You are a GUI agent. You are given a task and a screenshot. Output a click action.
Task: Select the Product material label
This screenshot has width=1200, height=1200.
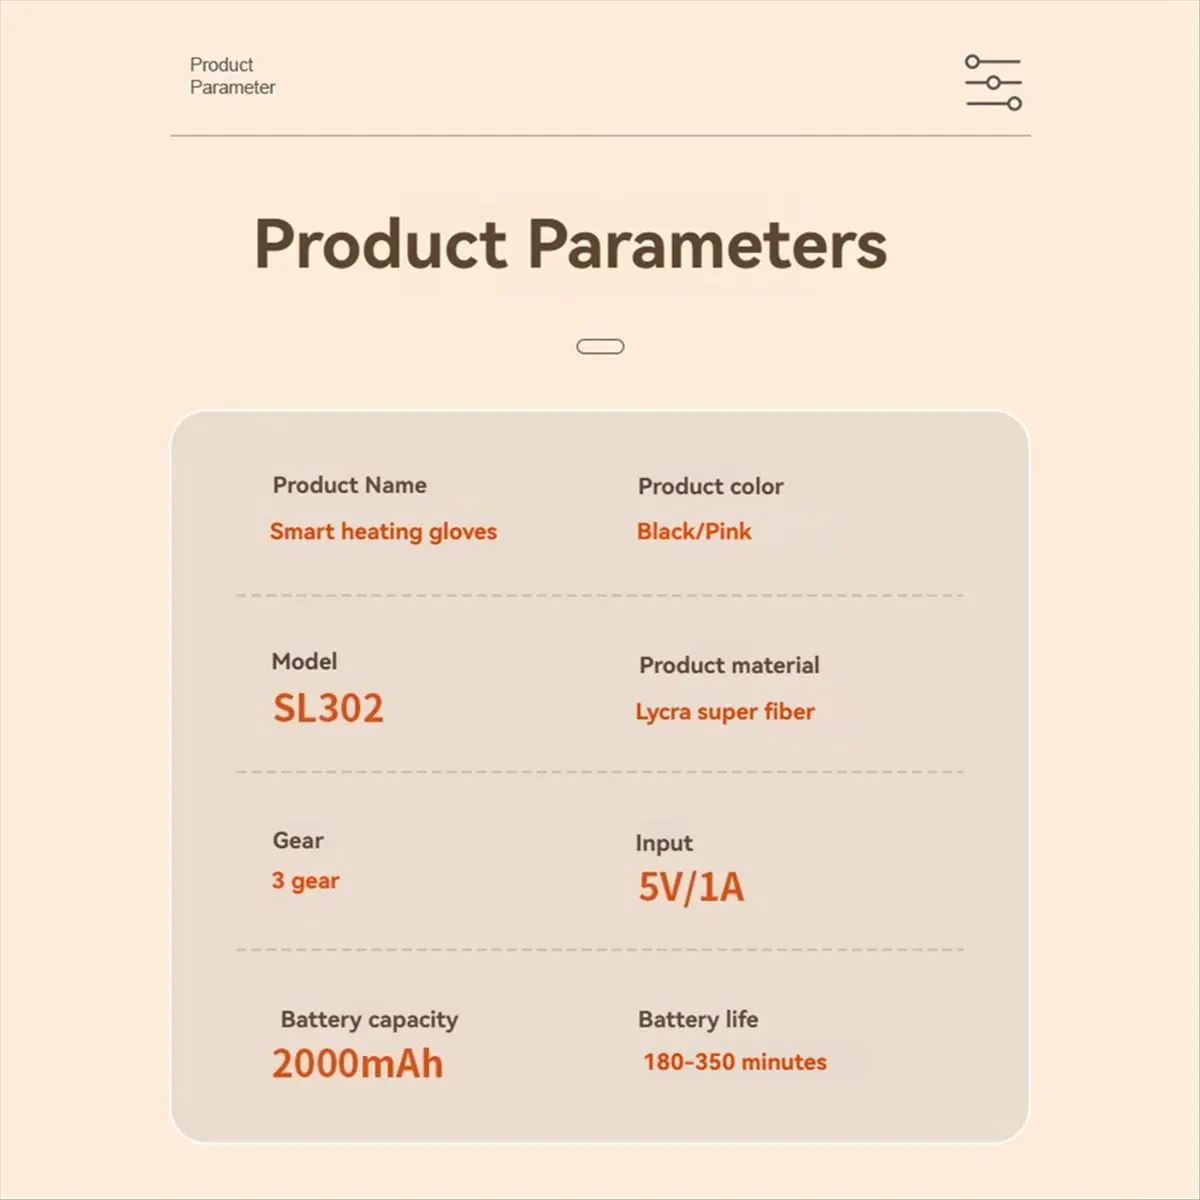click(729, 665)
